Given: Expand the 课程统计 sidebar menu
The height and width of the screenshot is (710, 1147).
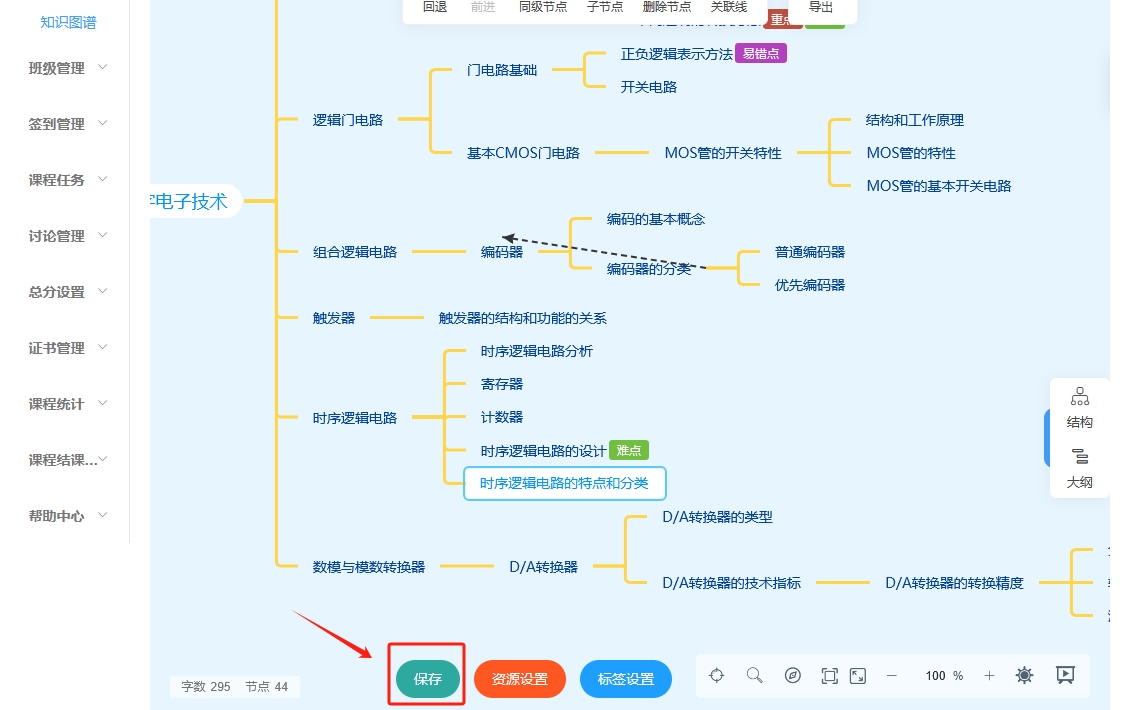Looking at the screenshot, I should (68, 404).
